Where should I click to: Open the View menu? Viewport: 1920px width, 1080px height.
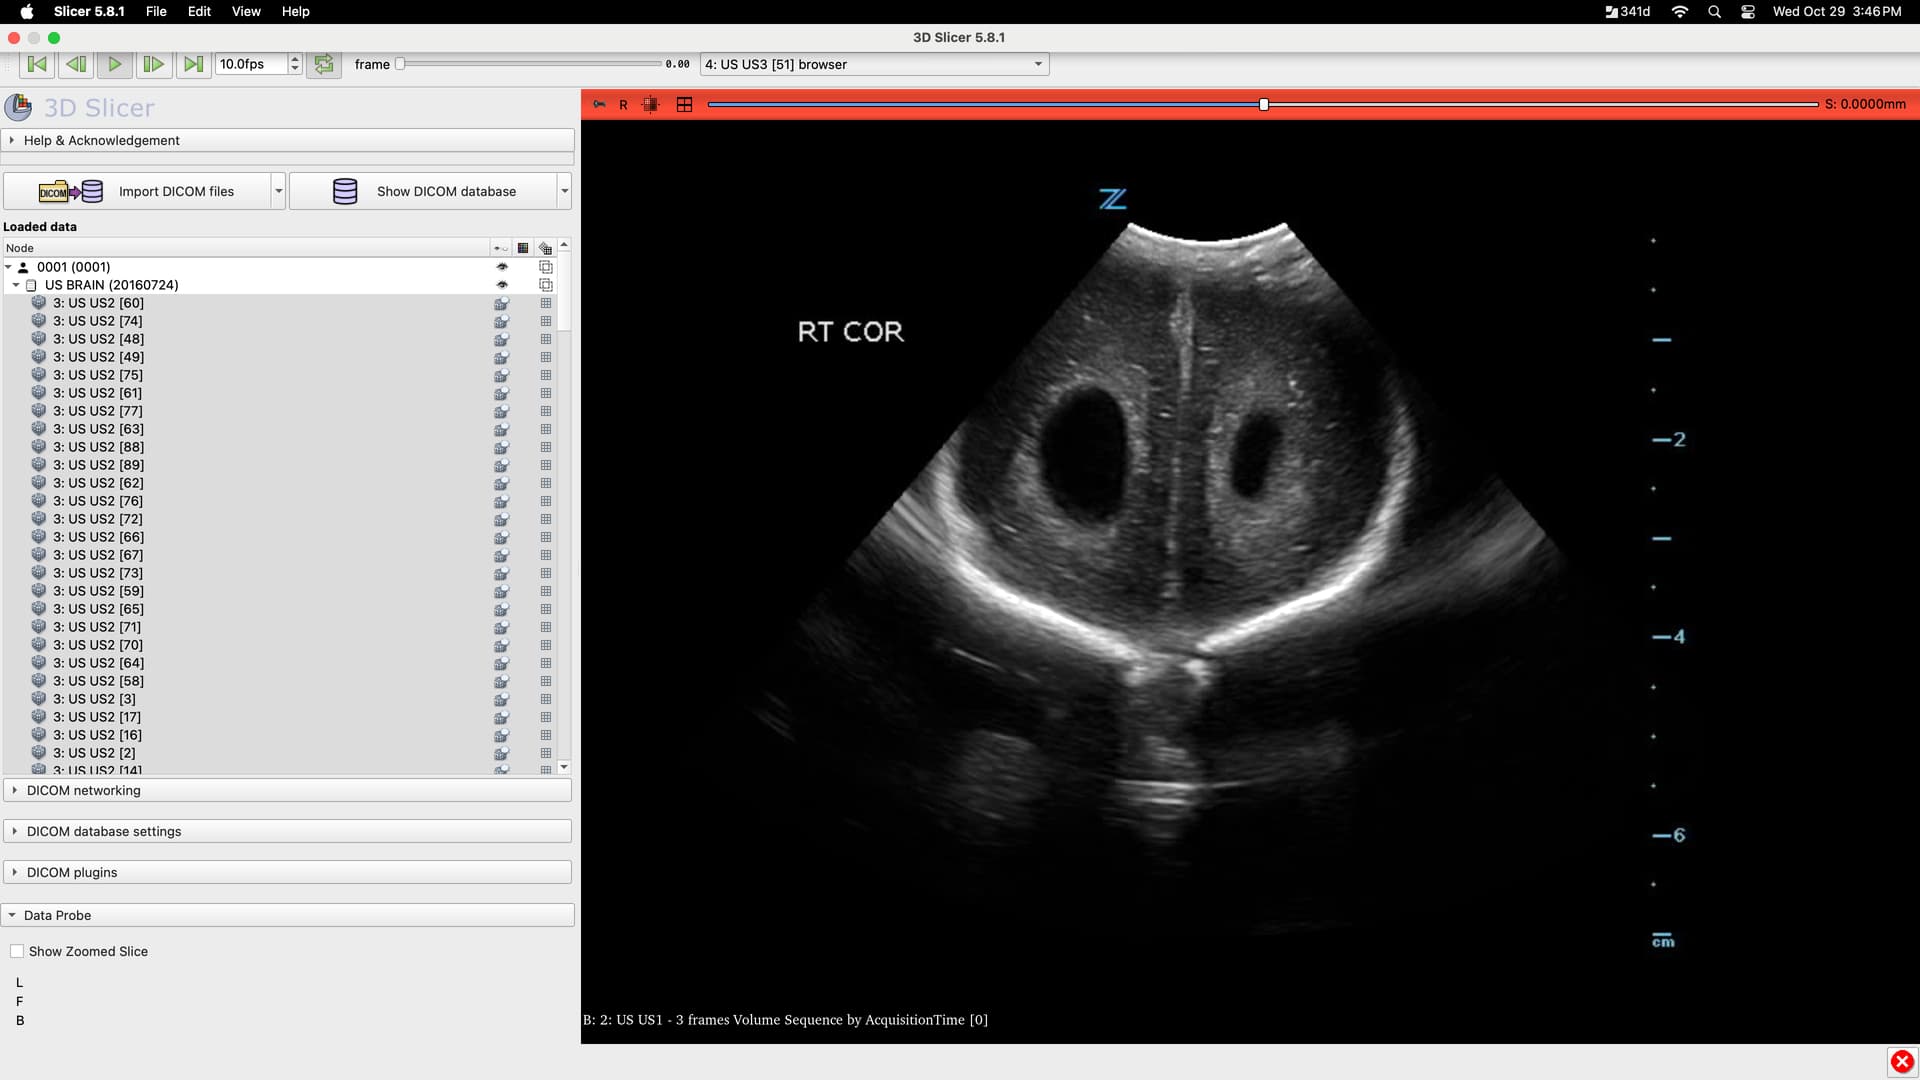click(246, 11)
